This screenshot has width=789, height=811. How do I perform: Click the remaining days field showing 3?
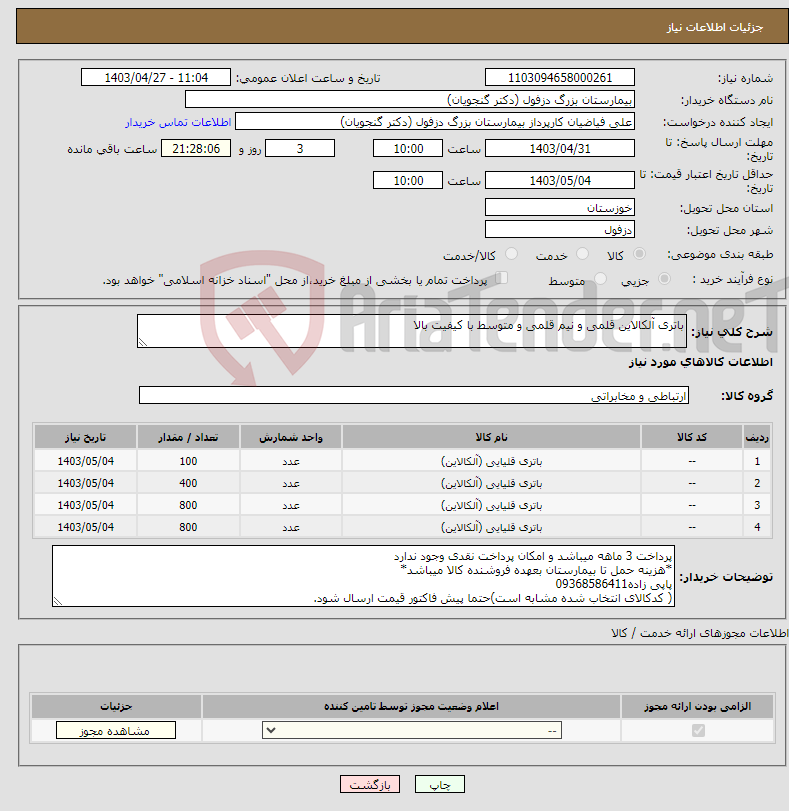click(x=300, y=148)
